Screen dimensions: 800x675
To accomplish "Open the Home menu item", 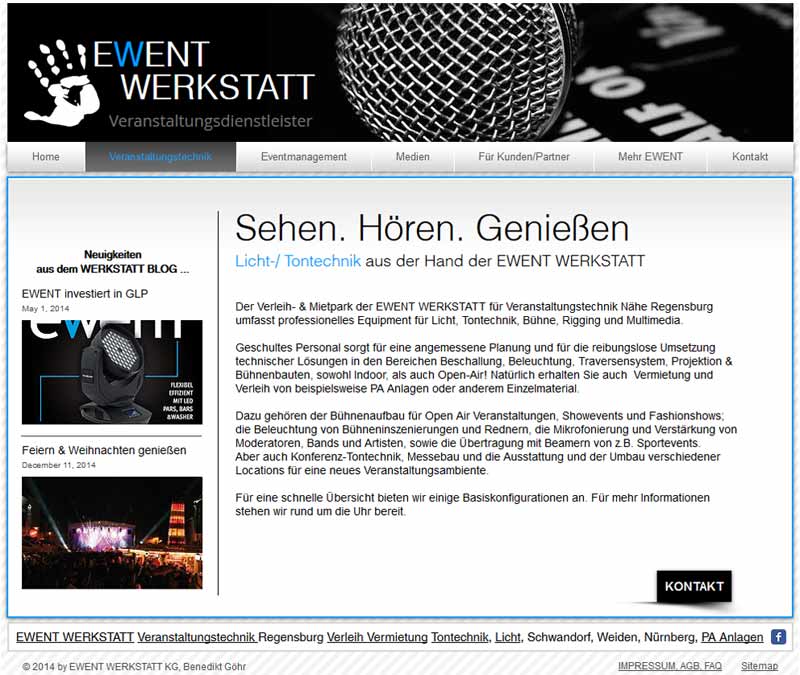I will click(x=46, y=157).
